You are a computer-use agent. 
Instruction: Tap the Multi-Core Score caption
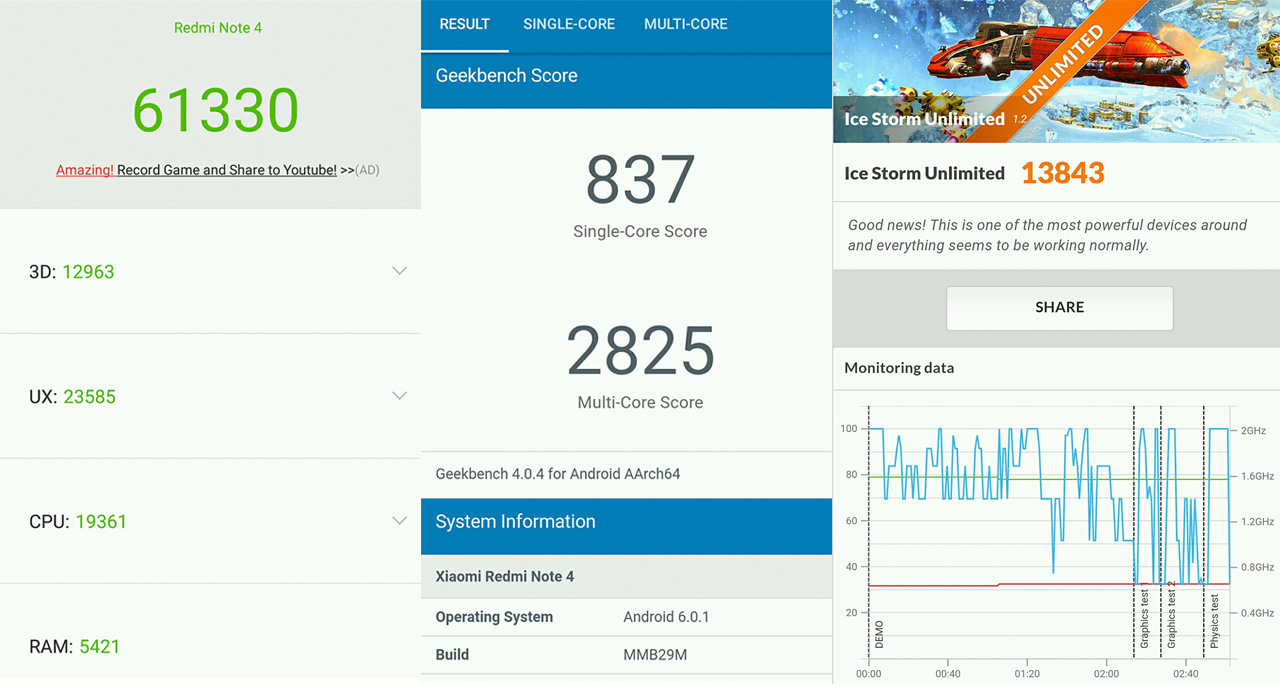(x=640, y=402)
